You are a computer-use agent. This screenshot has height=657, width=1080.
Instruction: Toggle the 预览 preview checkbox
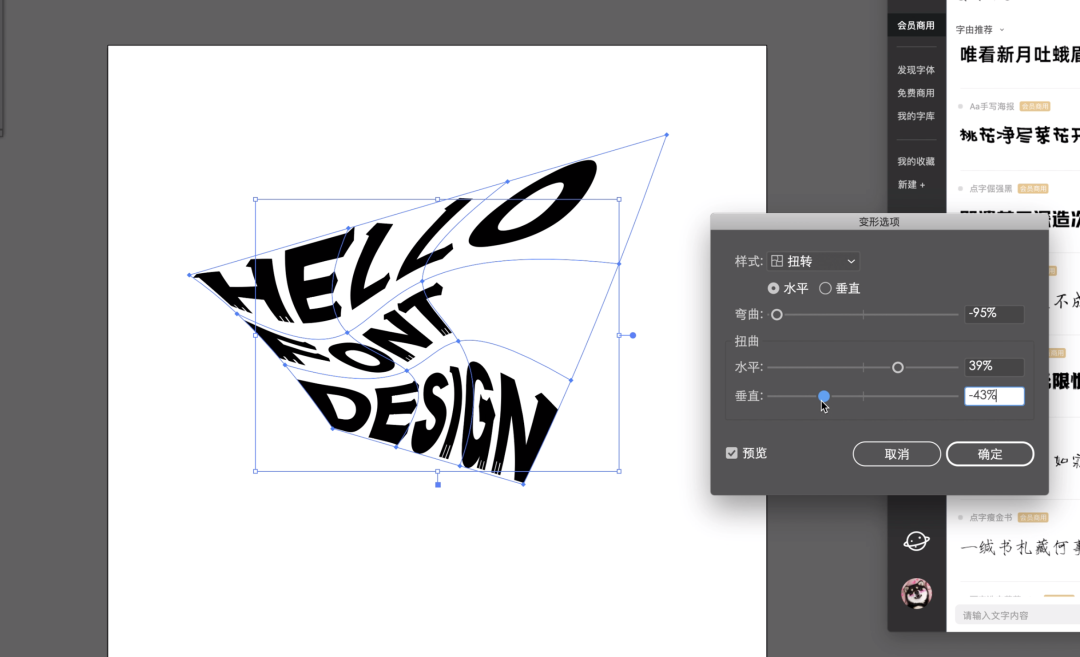pos(732,453)
